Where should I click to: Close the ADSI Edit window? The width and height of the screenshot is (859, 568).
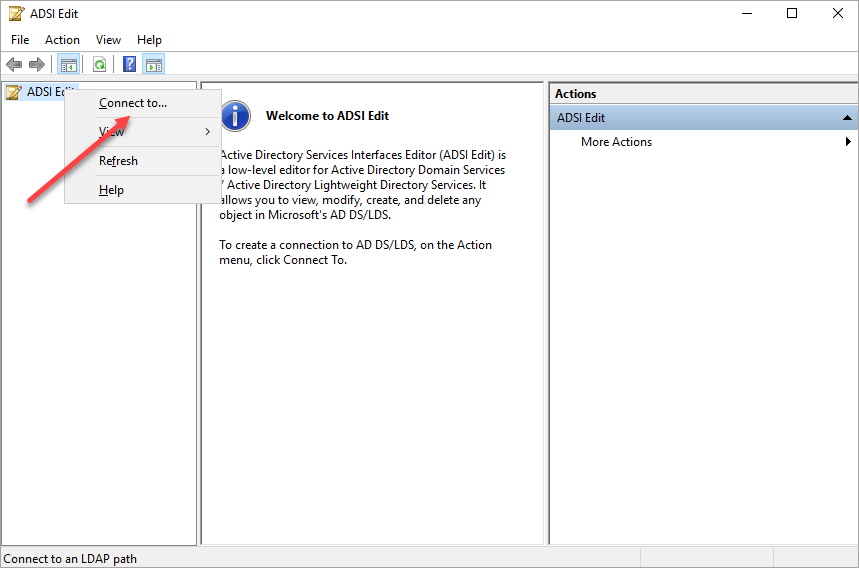pos(837,13)
